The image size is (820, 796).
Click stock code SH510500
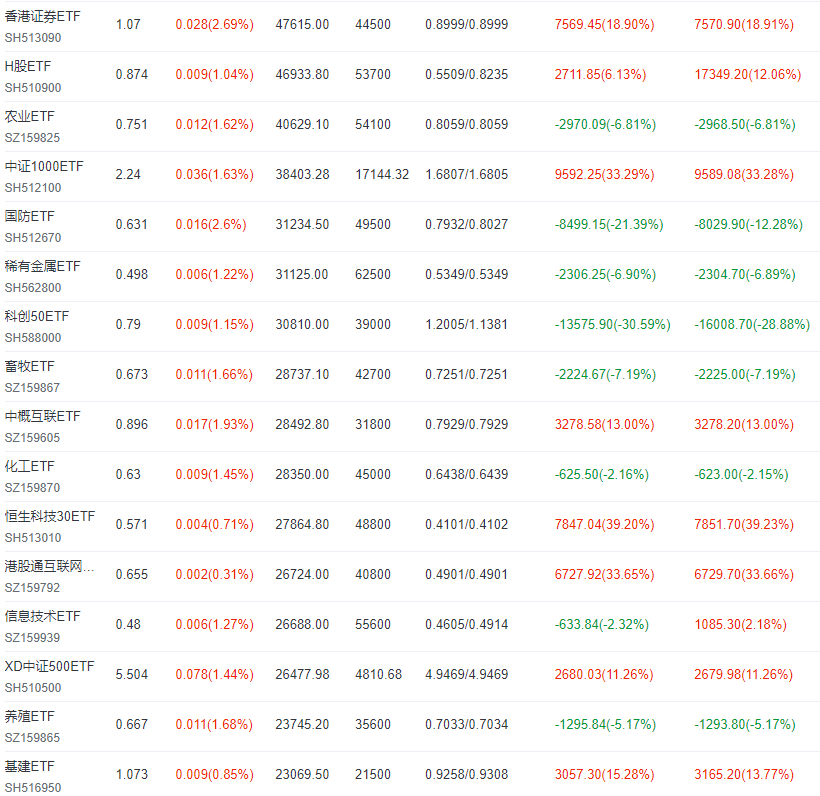pos(33,688)
